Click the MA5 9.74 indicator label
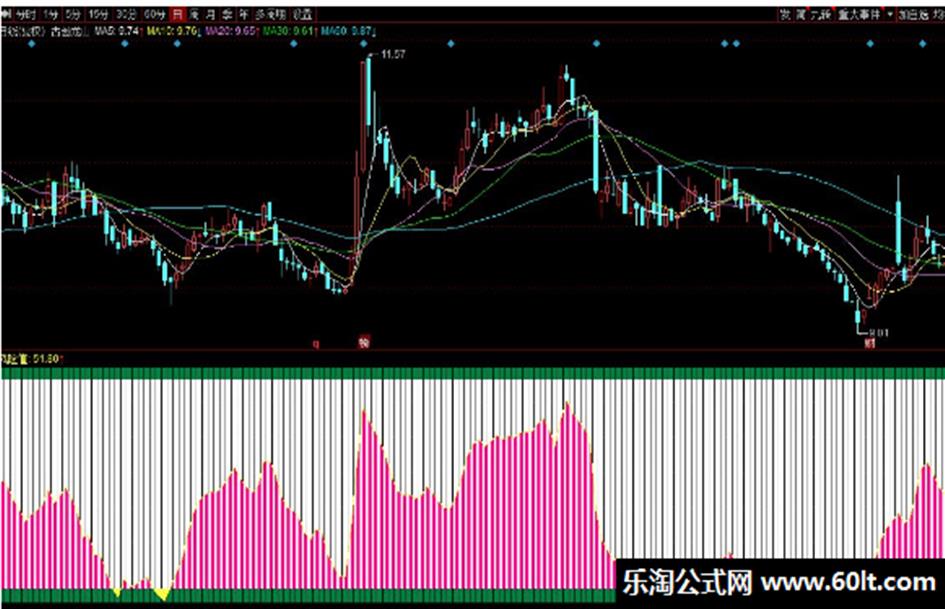This screenshot has width=945, height=609. point(118,31)
